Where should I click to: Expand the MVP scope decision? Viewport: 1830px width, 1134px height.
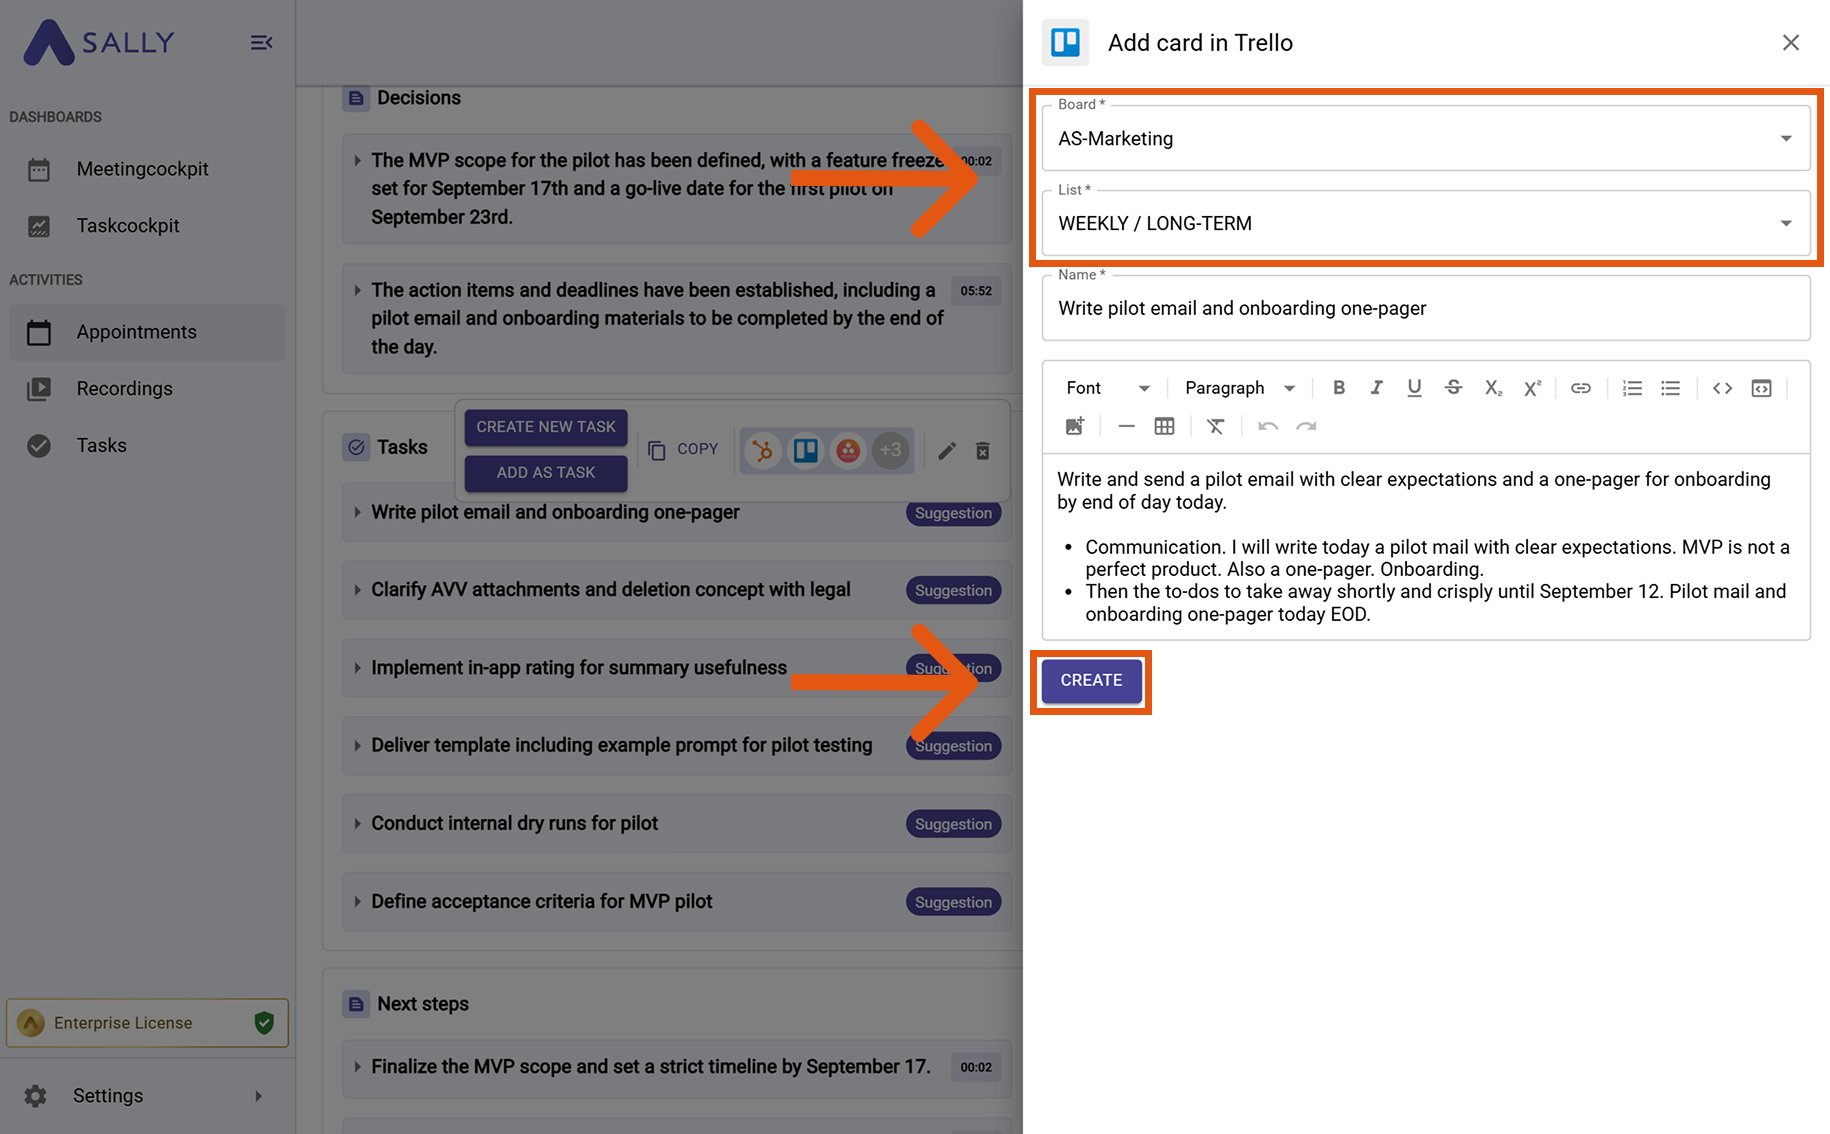pyautogui.click(x=357, y=160)
